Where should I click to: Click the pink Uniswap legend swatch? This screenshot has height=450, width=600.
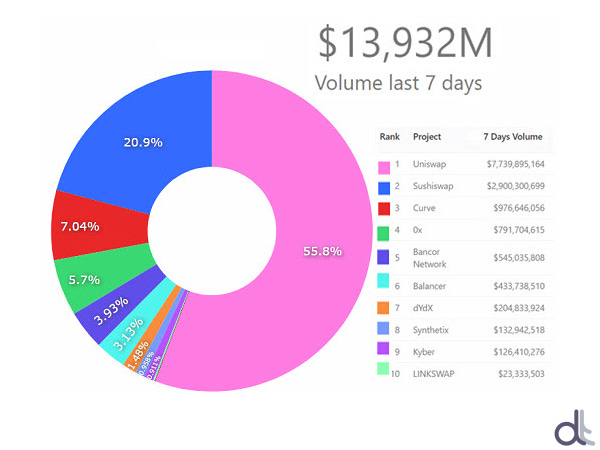tap(384, 168)
